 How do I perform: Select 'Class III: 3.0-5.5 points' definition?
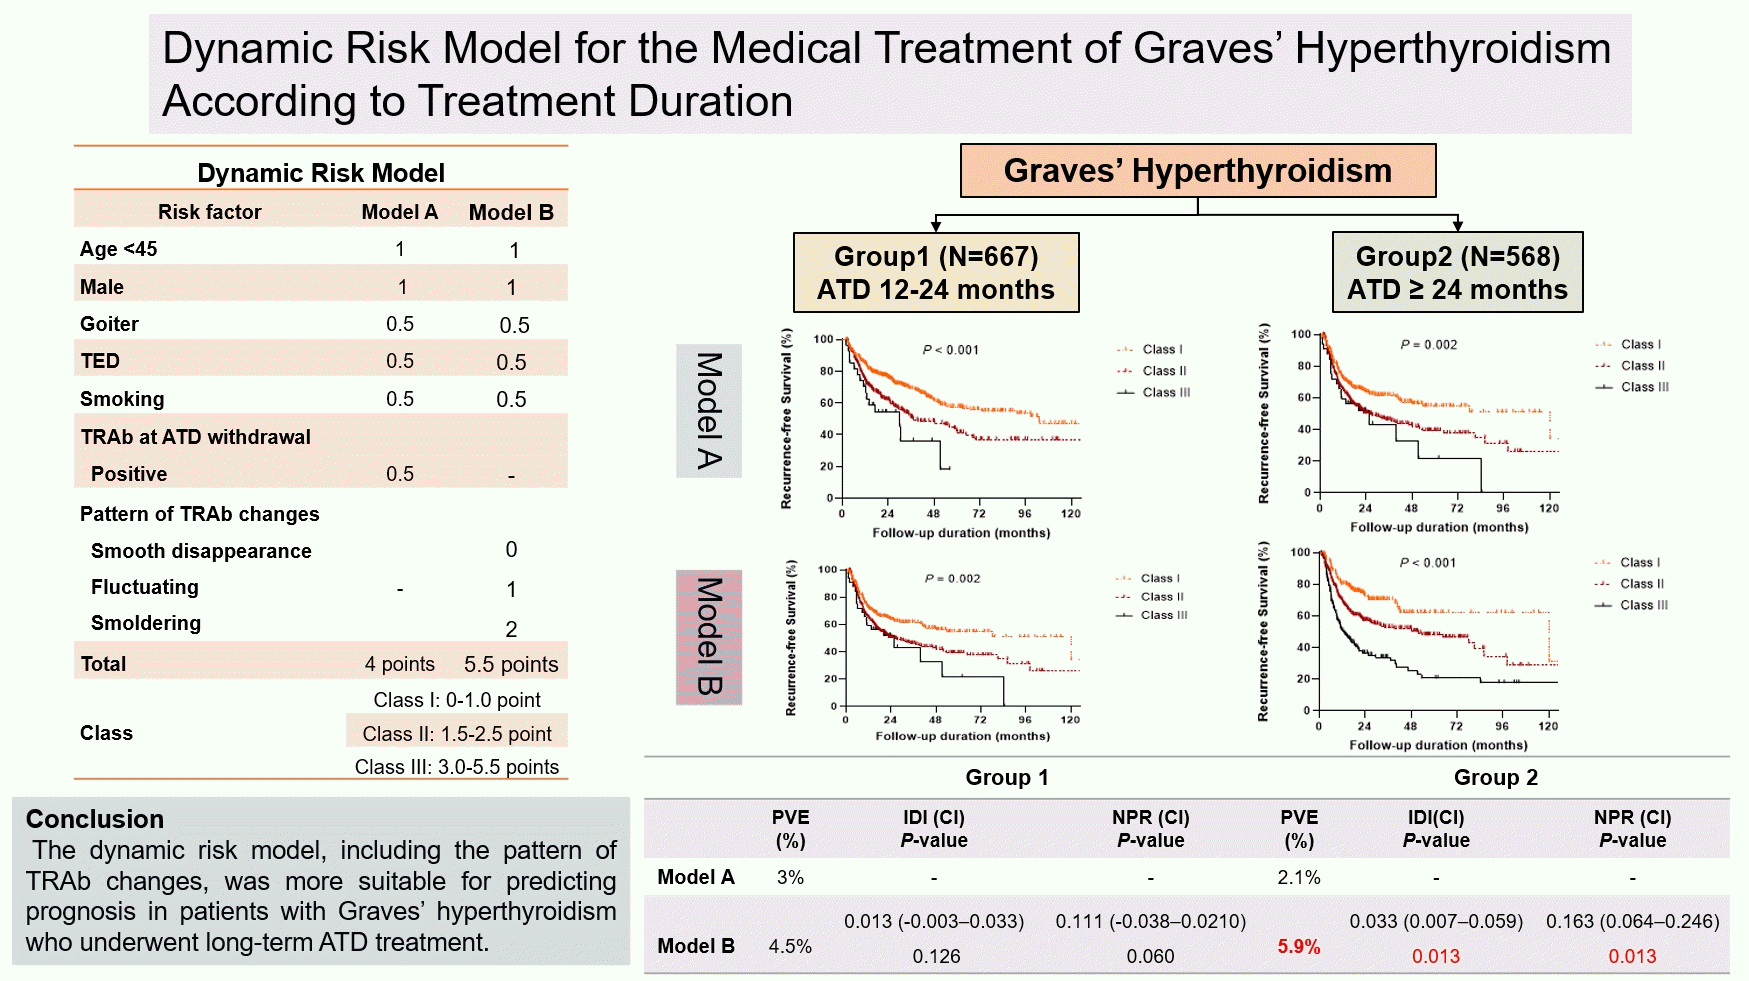(x=457, y=767)
